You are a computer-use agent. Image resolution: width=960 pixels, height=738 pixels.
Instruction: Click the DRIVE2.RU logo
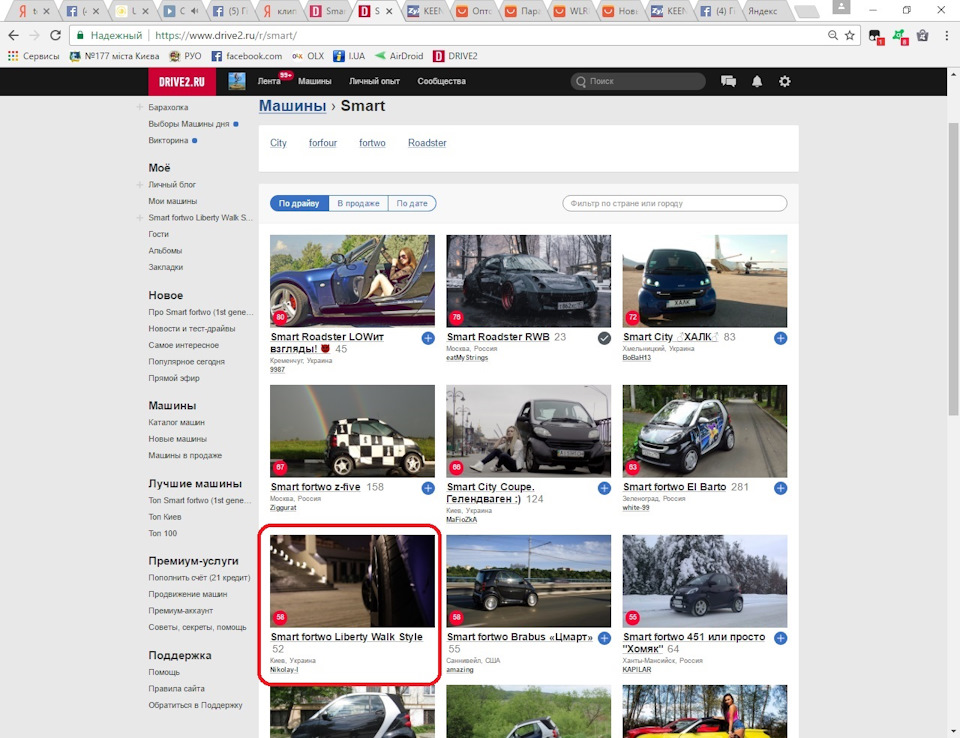pyautogui.click(x=182, y=81)
